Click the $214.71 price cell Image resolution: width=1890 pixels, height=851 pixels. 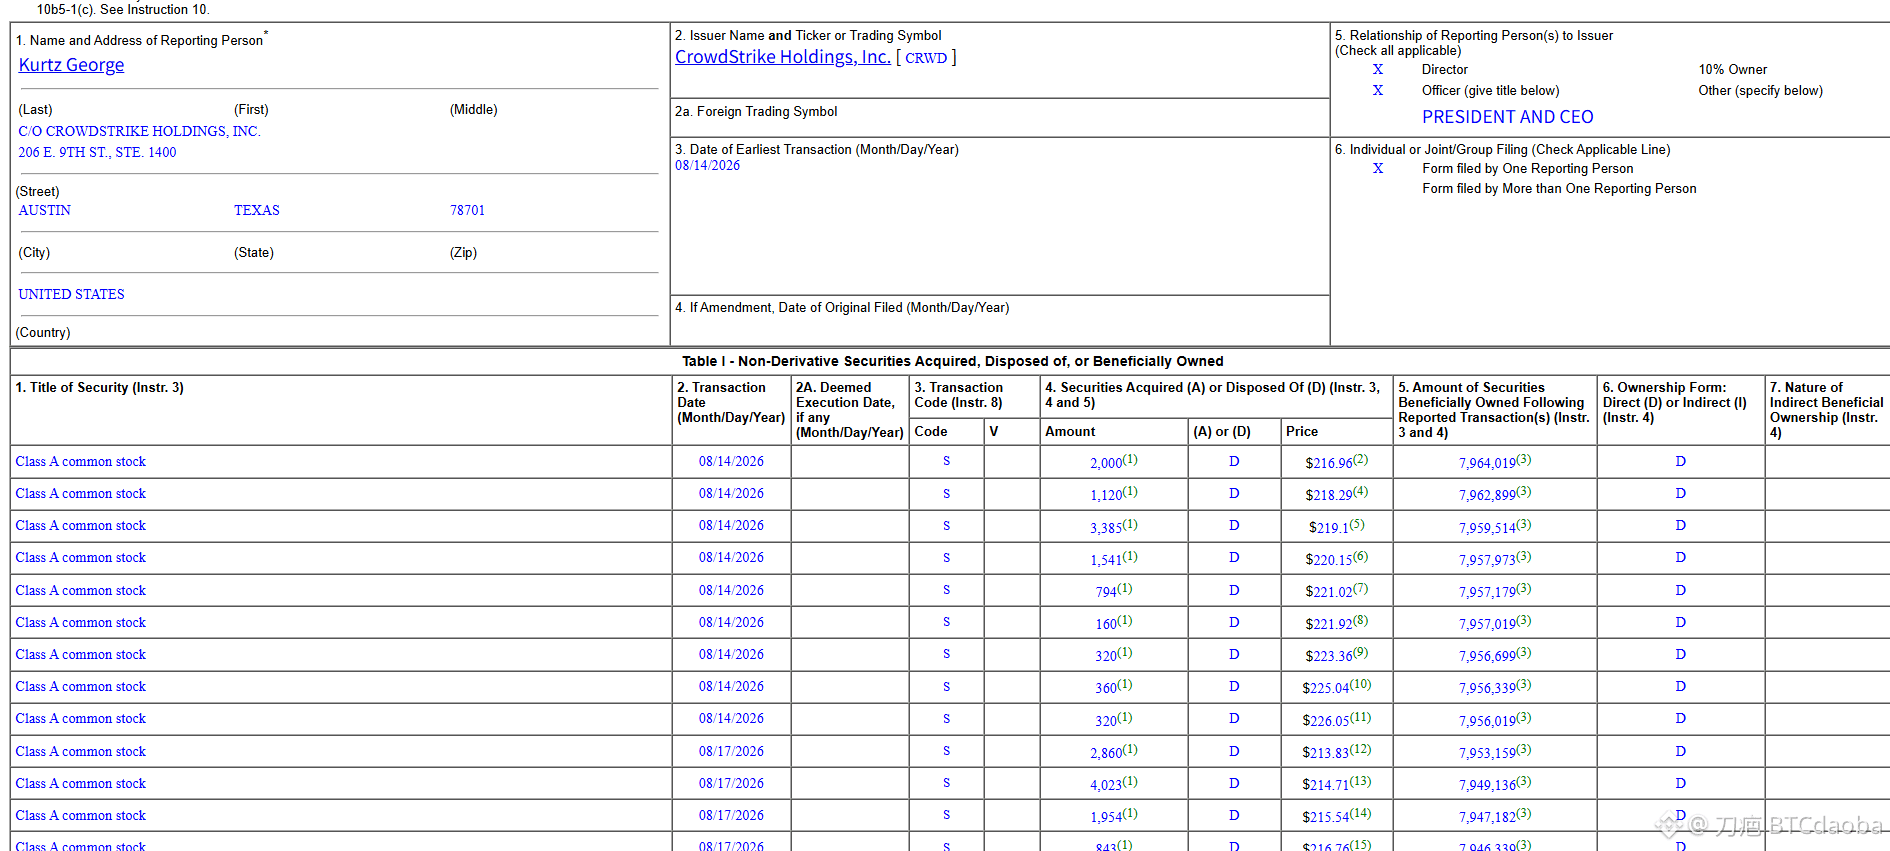(x=1336, y=784)
